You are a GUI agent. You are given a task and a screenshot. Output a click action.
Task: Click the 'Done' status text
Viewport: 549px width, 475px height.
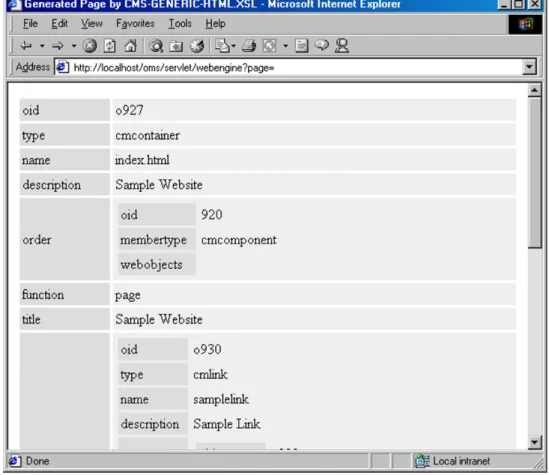[37, 461]
